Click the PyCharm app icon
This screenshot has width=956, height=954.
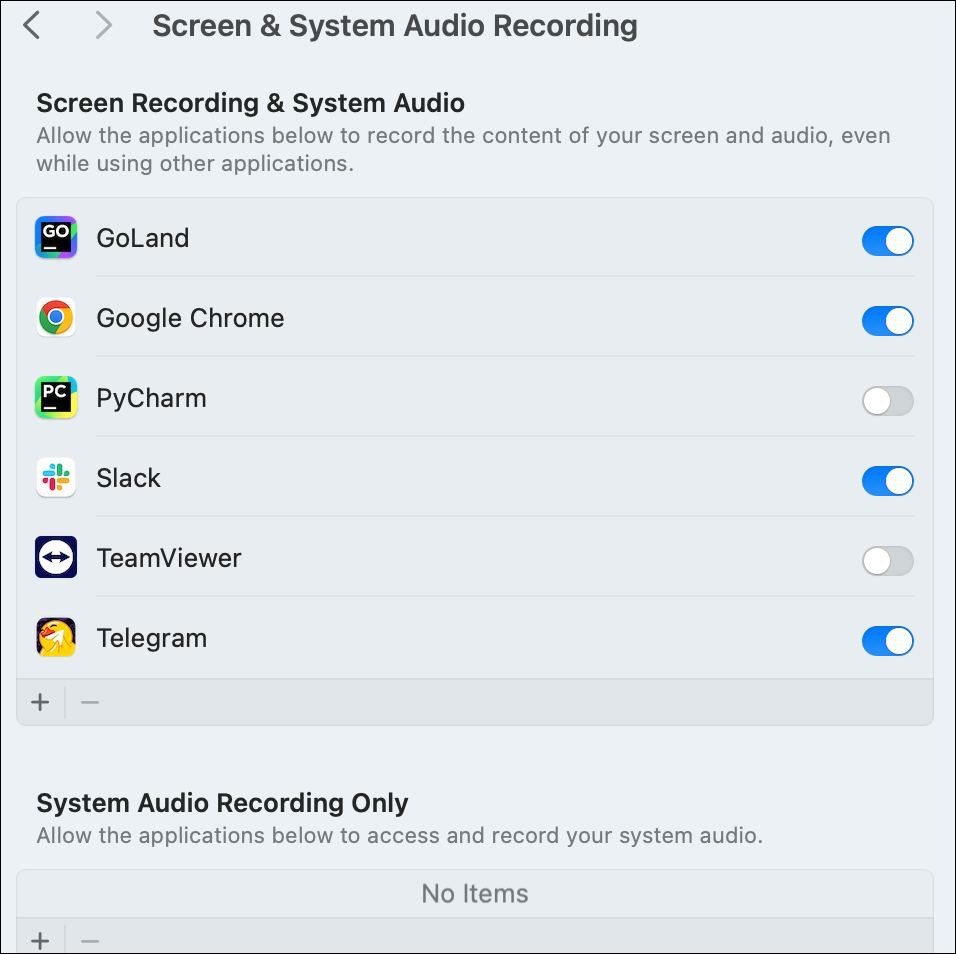[x=55, y=398]
